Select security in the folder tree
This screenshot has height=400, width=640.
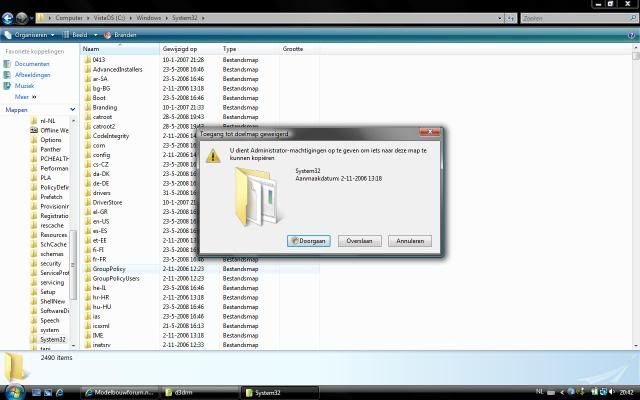point(51,263)
